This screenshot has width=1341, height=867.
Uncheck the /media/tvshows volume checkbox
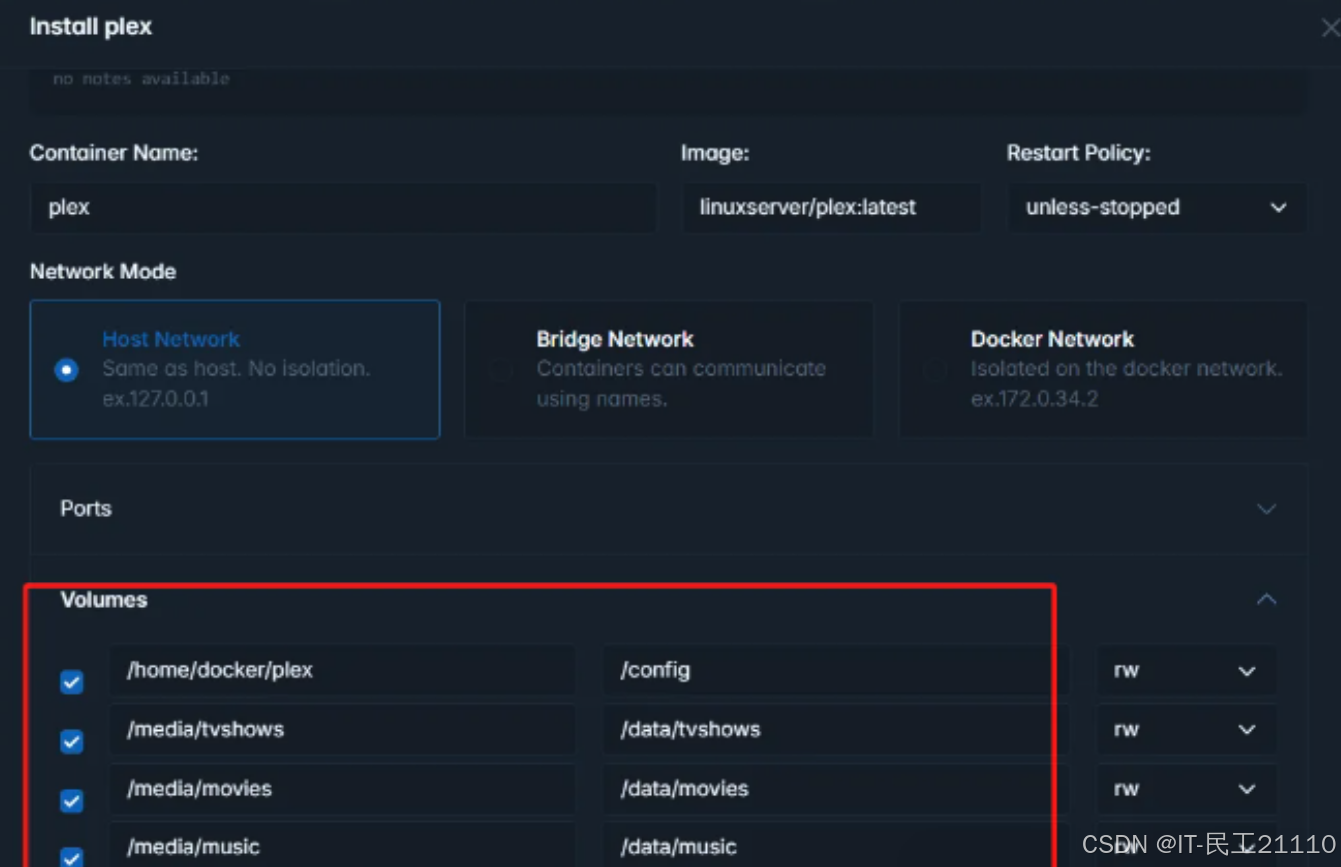71,741
